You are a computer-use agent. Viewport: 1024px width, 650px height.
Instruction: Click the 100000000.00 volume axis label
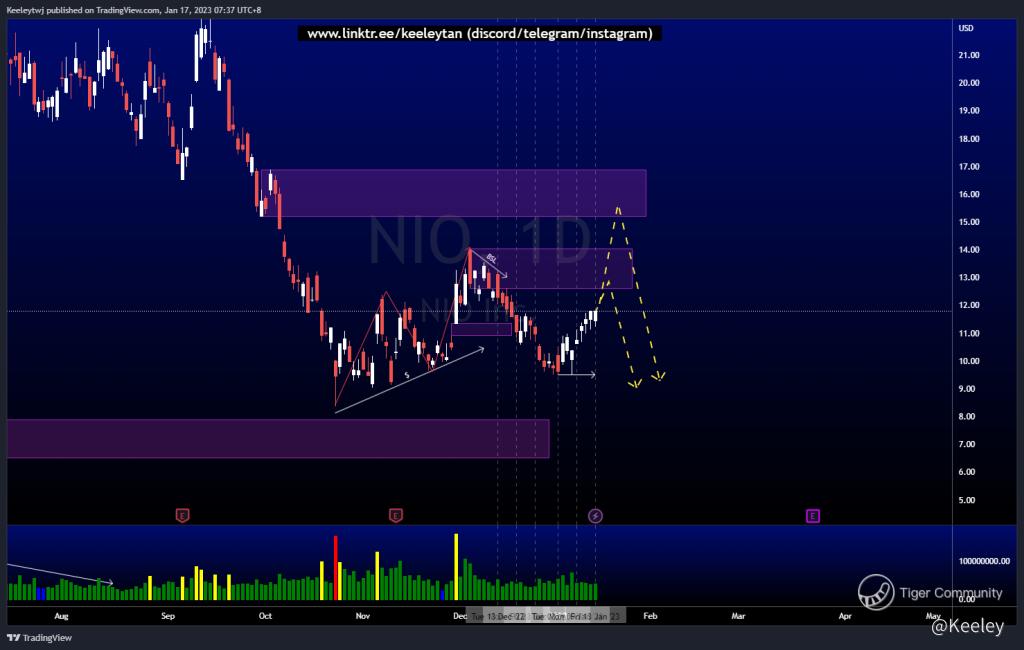pyautogui.click(x=984, y=561)
